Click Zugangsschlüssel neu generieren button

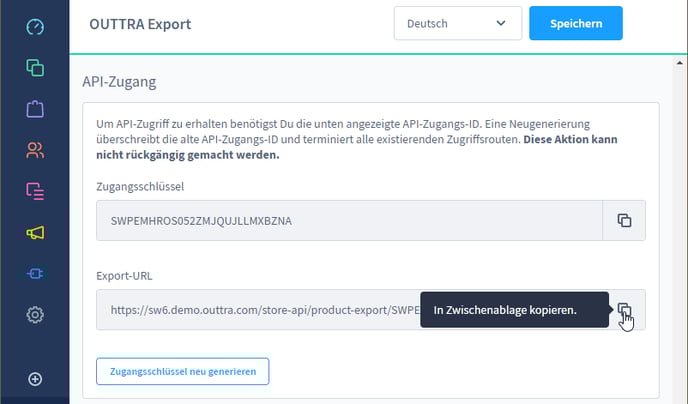click(x=183, y=371)
